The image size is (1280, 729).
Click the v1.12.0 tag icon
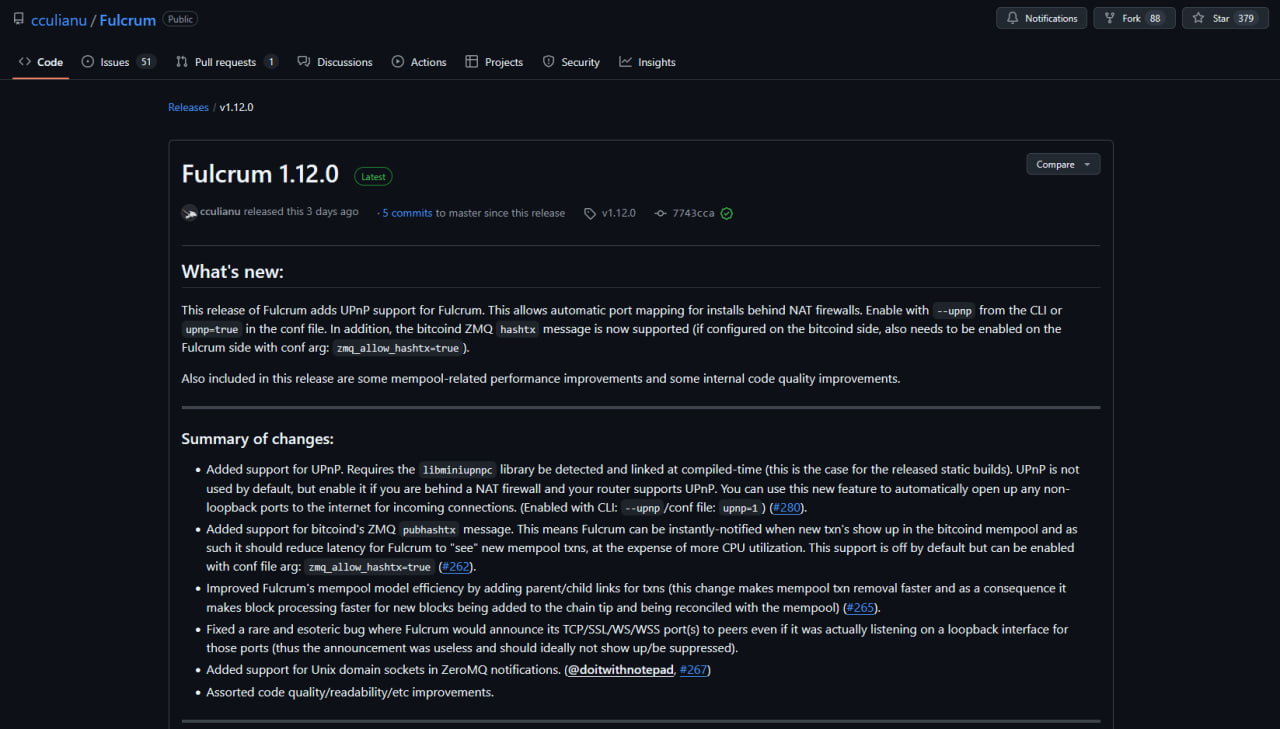click(x=590, y=213)
